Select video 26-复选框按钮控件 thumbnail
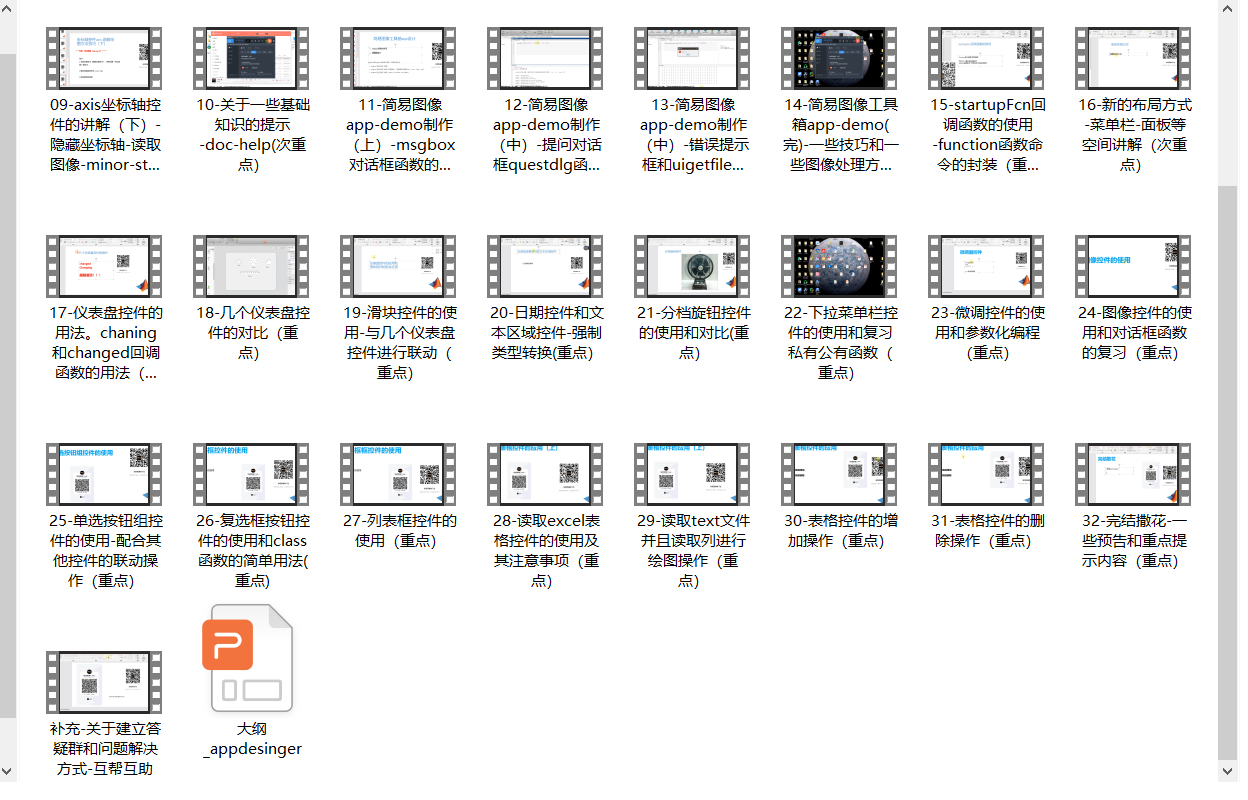This screenshot has width=1248, height=800. [x=251, y=474]
